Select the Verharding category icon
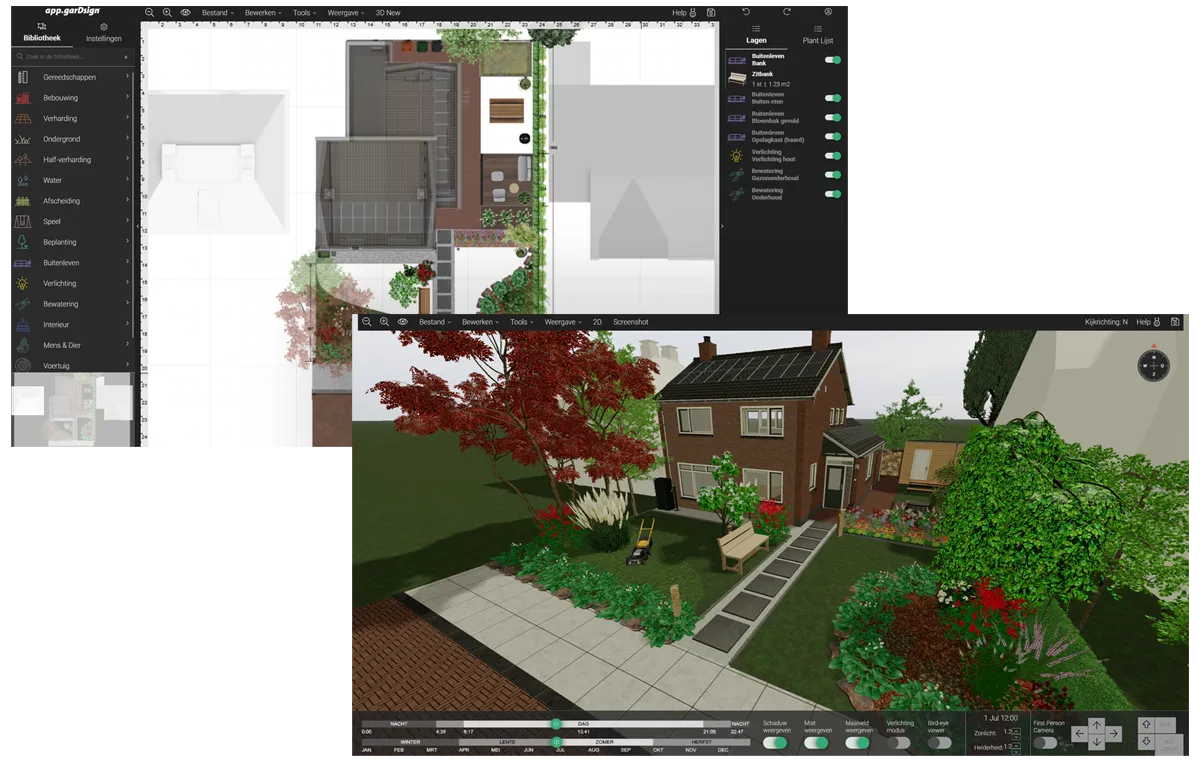The width and height of the screenshot is (1200, 762). 23,118
